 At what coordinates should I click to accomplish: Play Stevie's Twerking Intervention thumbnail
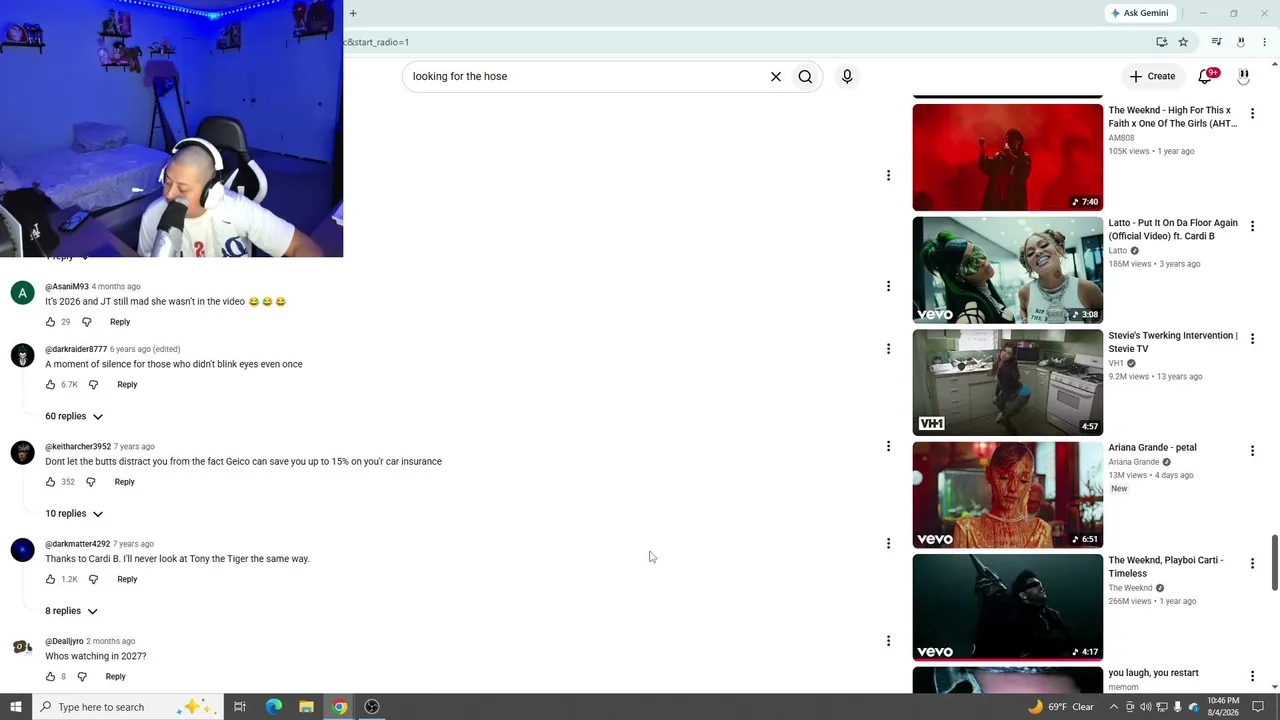[1007, 382]
